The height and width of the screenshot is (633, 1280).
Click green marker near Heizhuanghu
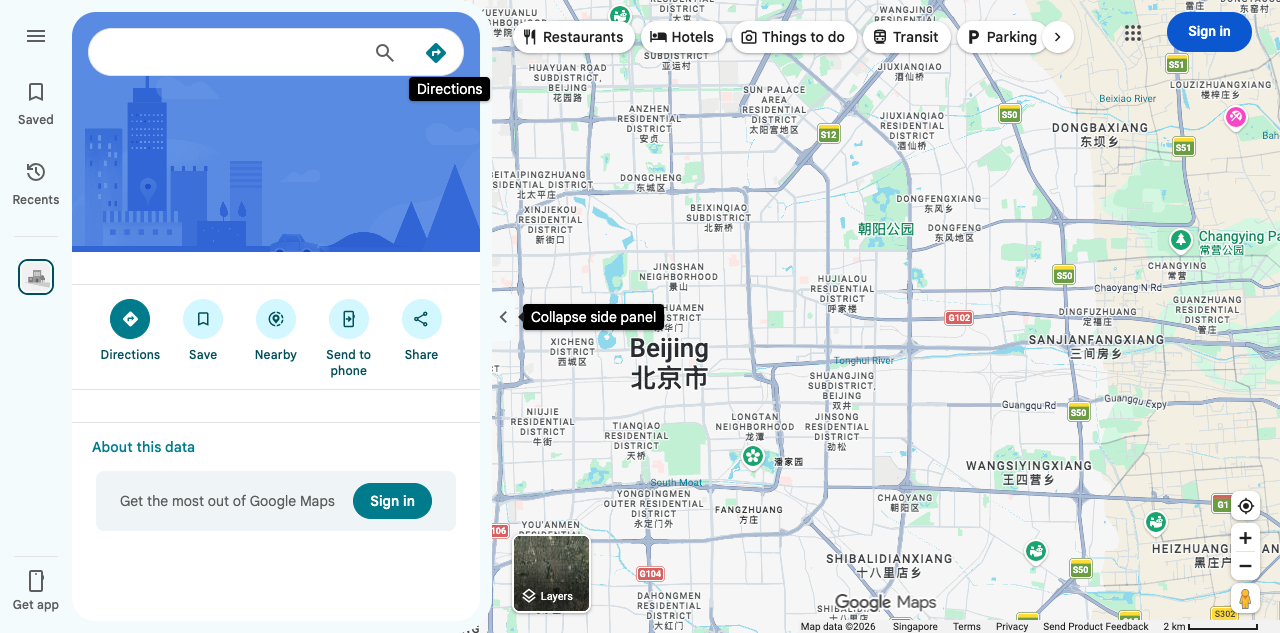point(1156,522)
